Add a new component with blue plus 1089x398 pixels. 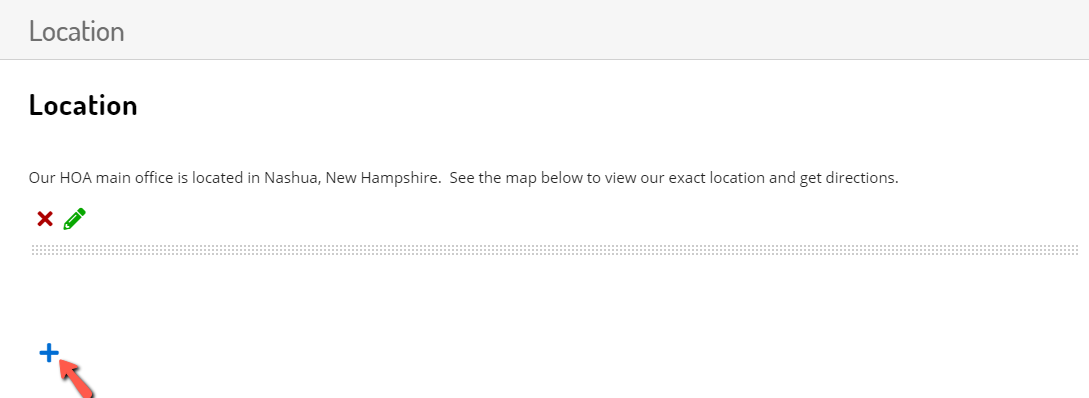tap(49, 354)
